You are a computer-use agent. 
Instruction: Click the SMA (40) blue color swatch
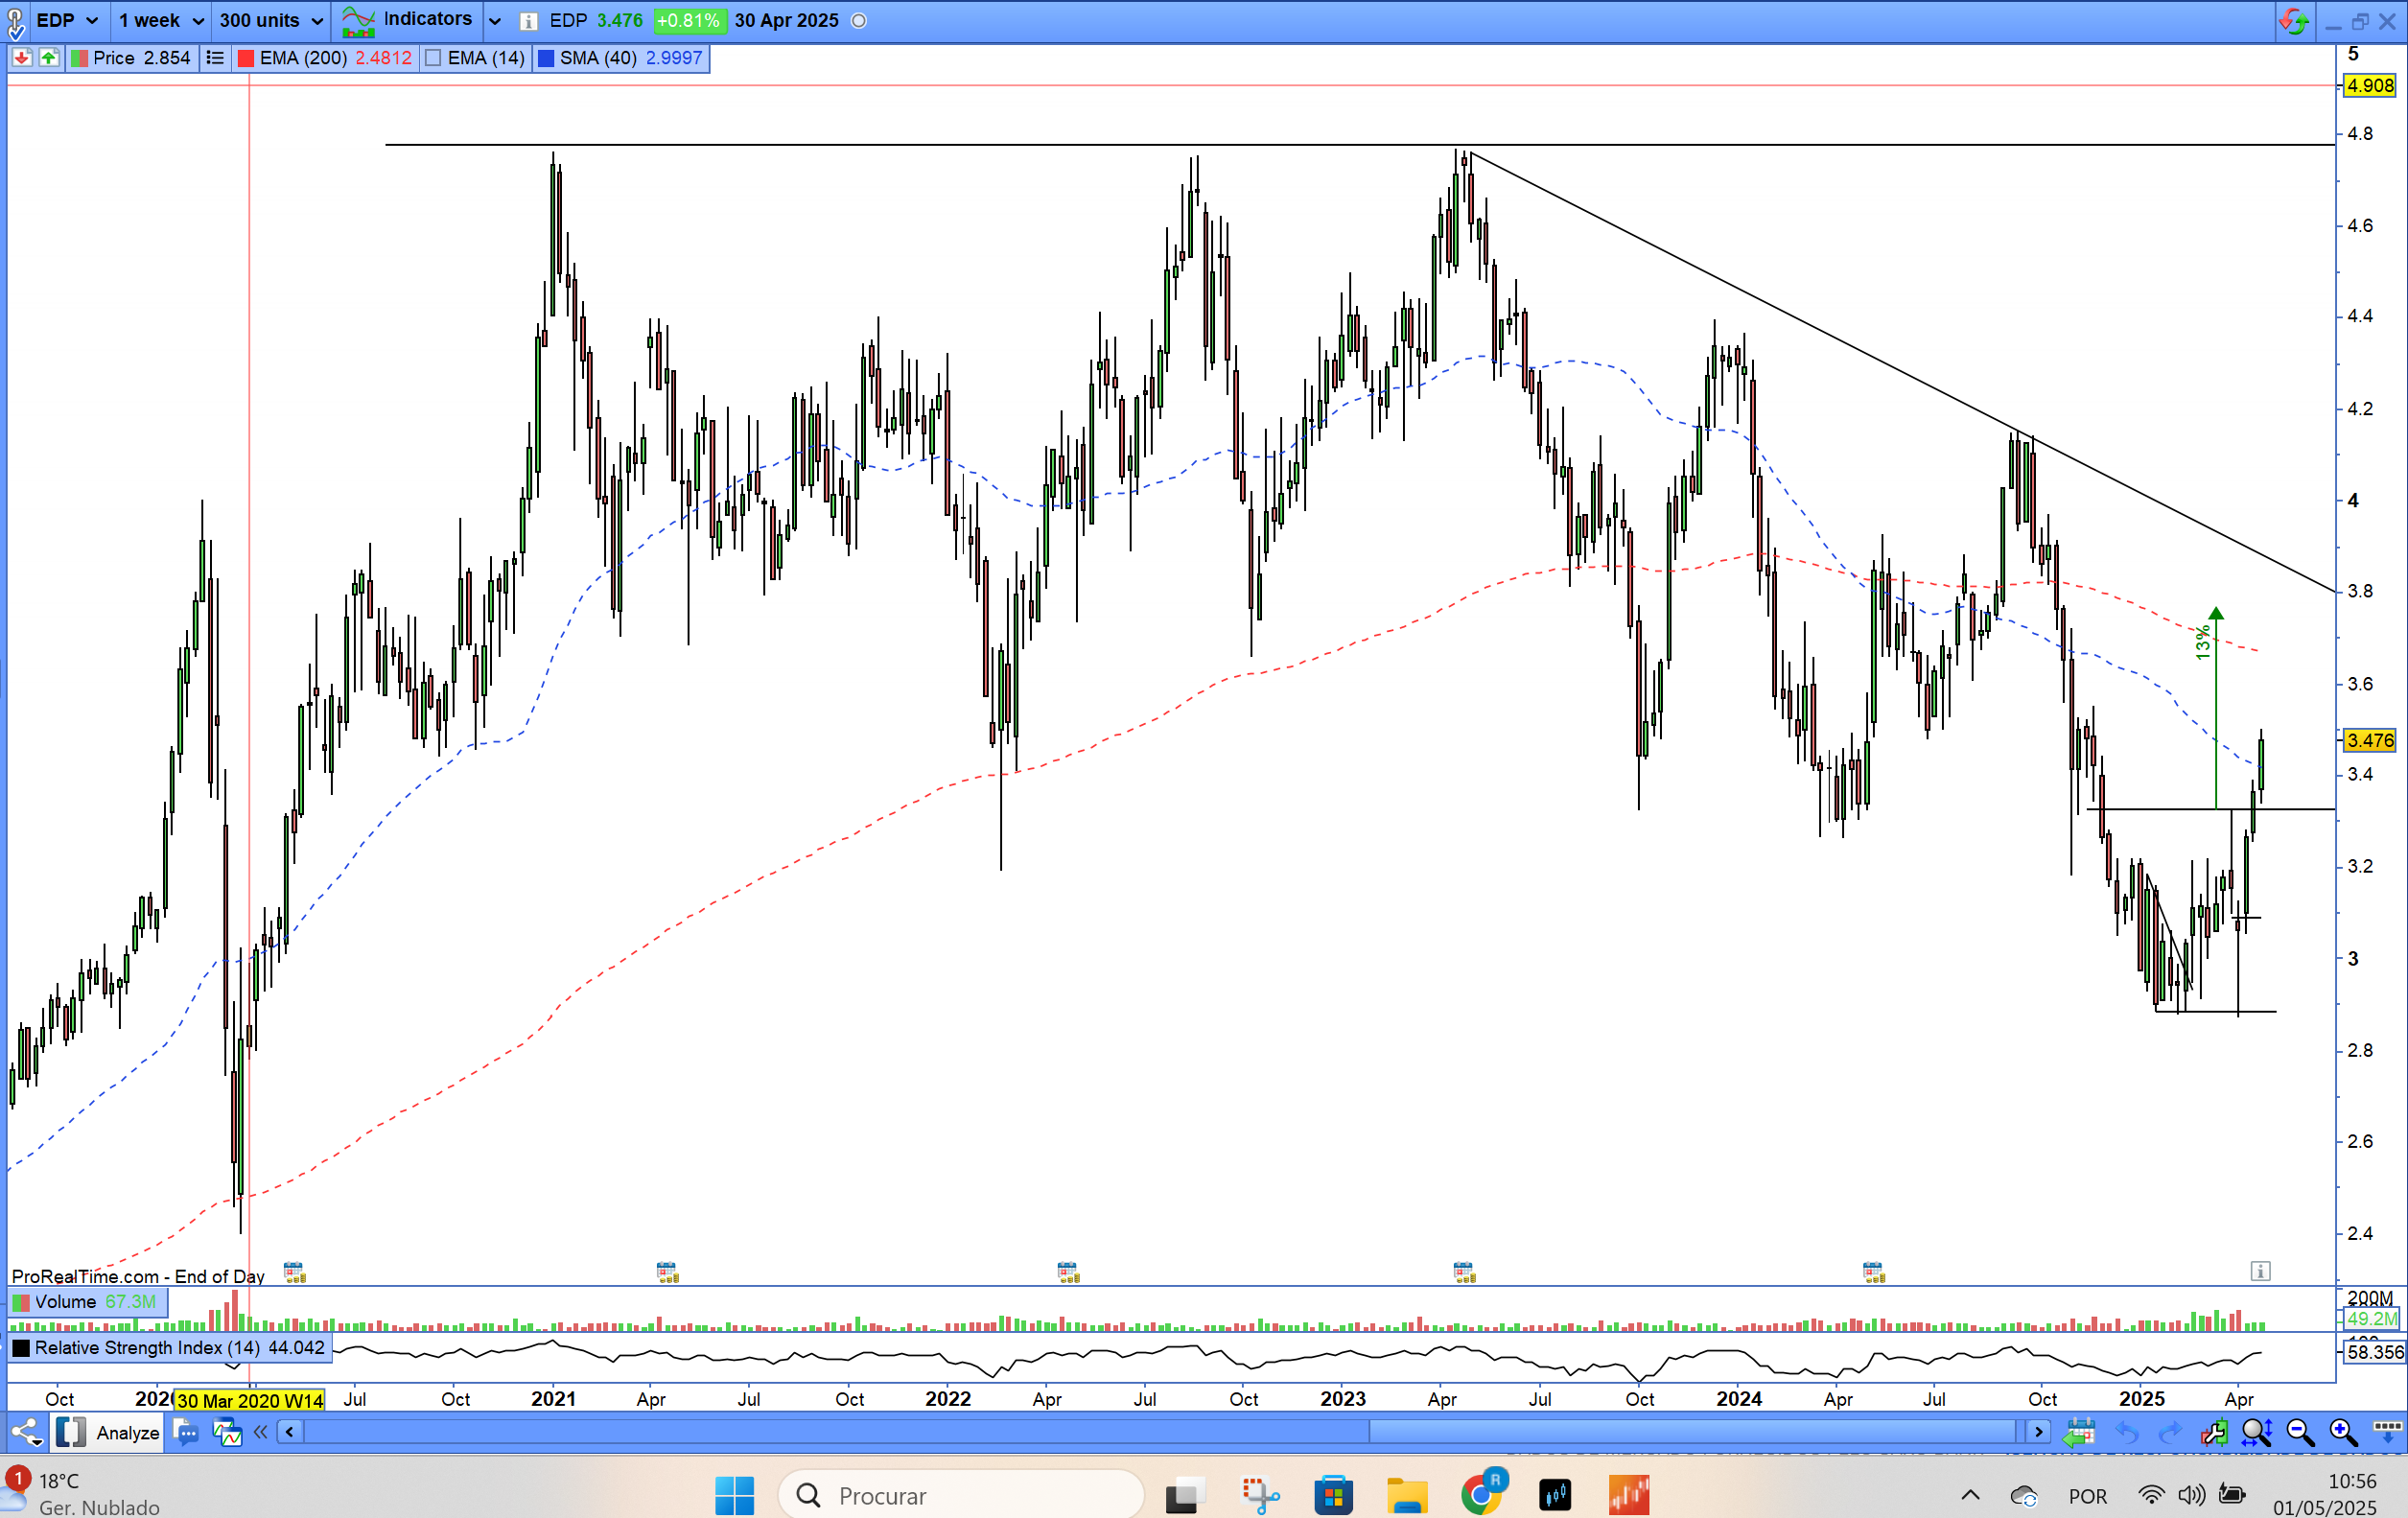pos(546,58)
